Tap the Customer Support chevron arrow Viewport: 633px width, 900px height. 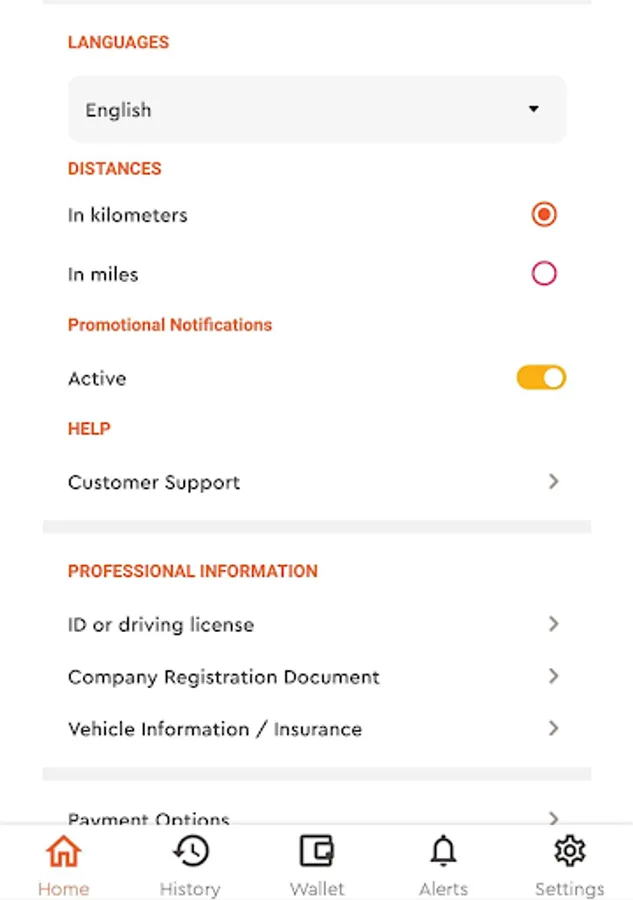[553, 482]
